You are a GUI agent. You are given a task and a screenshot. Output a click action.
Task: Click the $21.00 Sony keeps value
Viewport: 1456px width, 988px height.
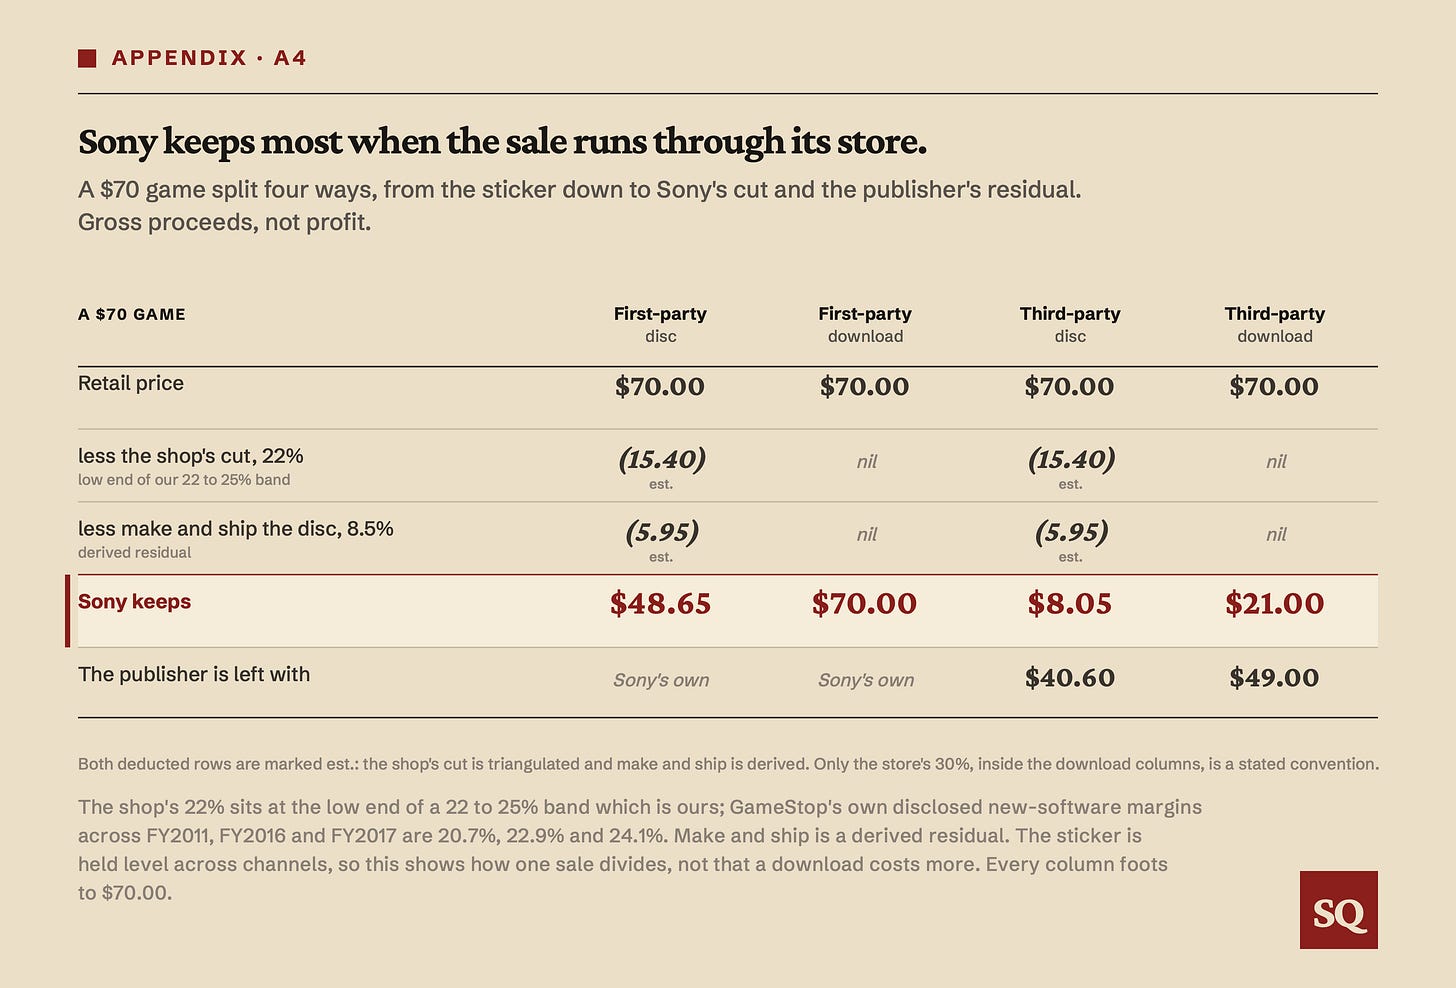pos(1275,603)
